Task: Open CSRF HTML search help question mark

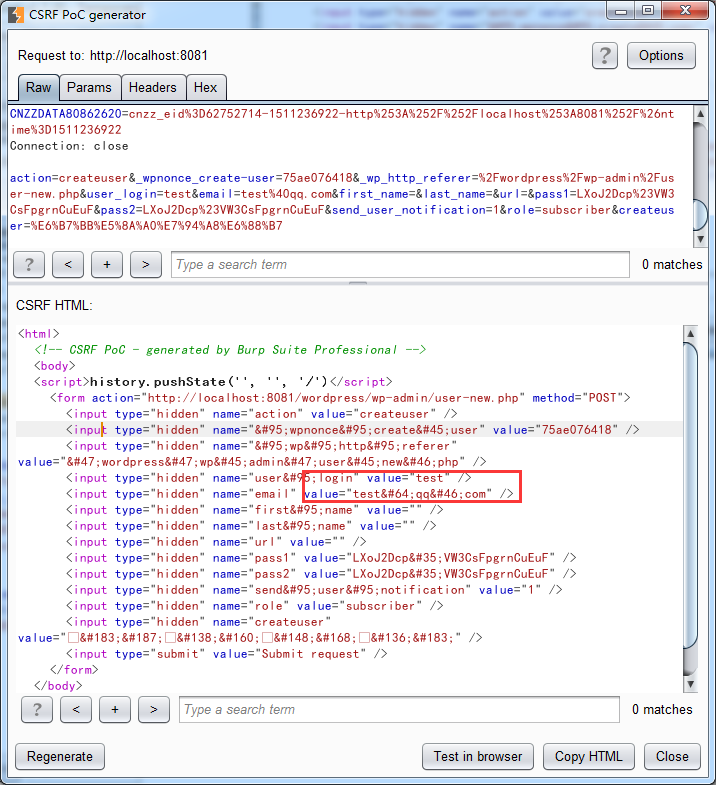Action: click(x=37, y=709)
